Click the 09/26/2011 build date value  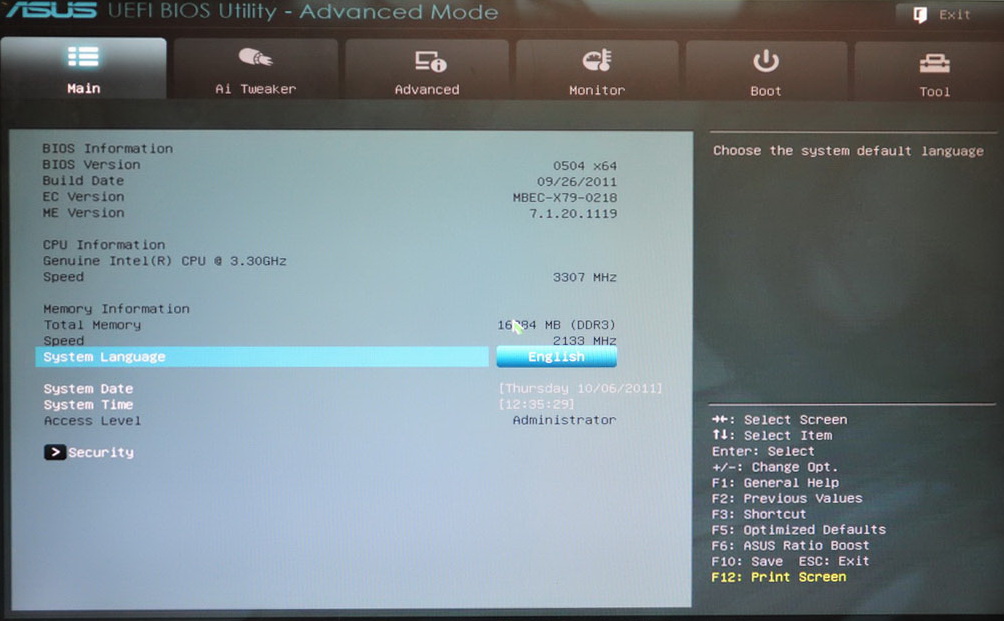pos(577,182)
